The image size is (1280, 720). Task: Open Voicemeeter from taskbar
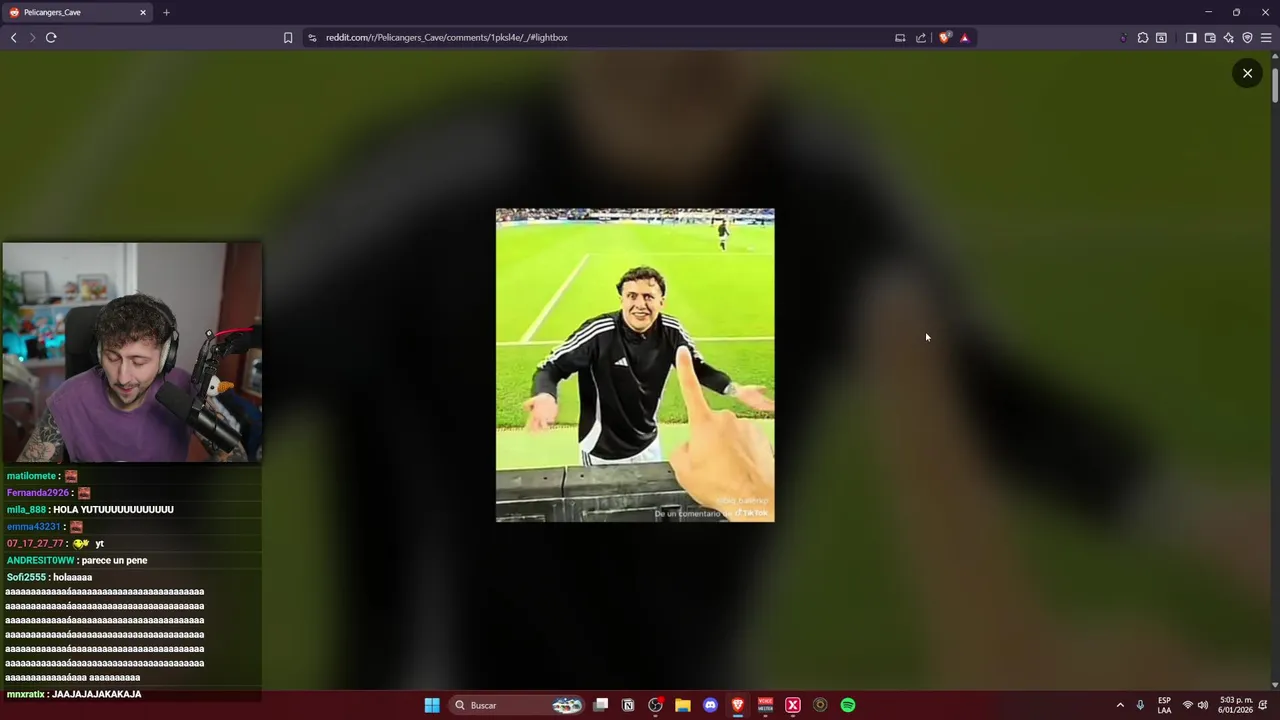click(765, 705)
